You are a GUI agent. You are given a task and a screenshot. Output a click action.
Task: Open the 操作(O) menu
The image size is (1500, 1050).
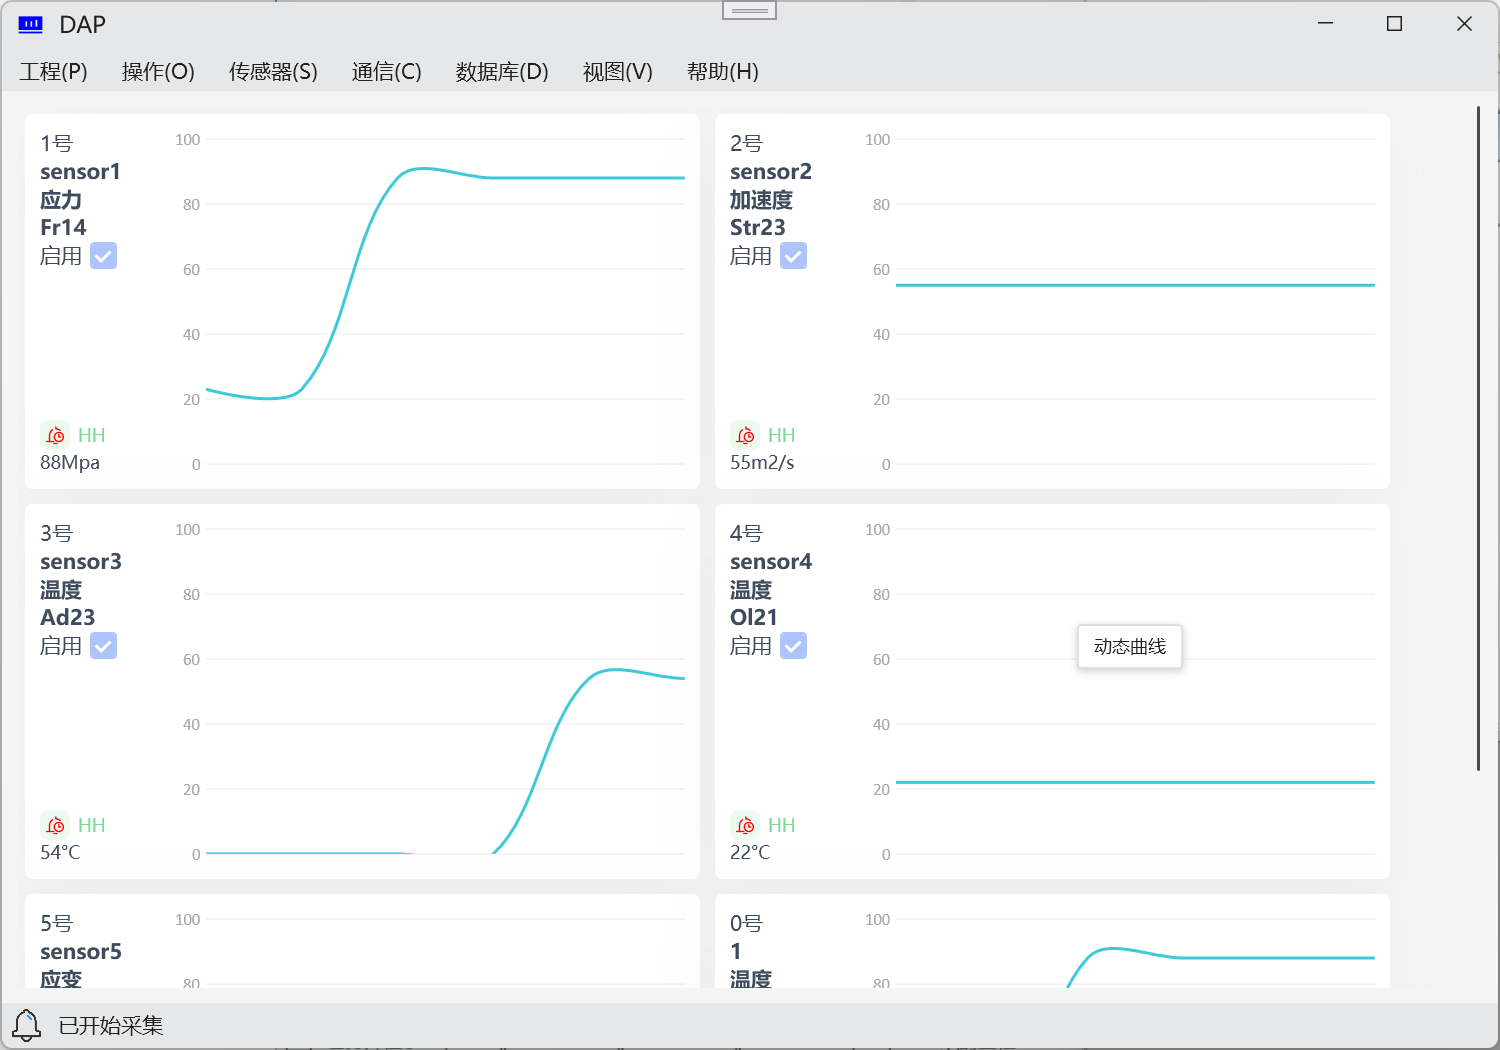point(158,72)
